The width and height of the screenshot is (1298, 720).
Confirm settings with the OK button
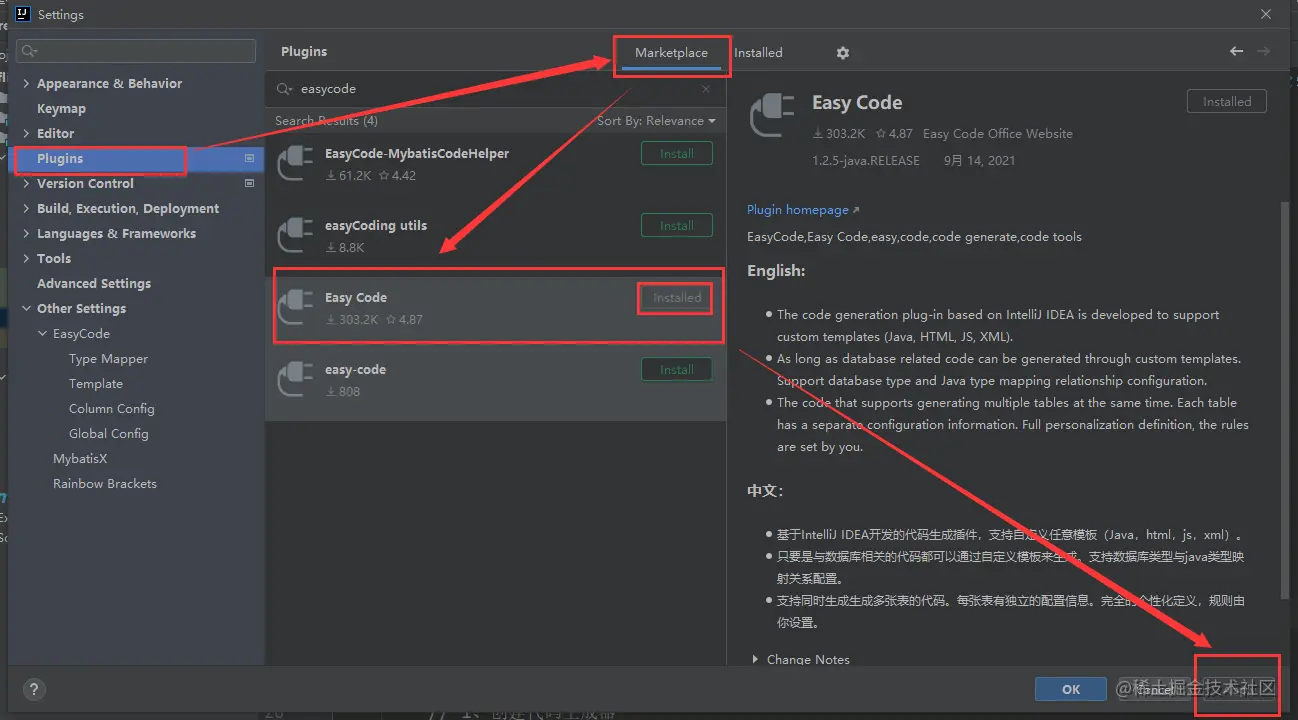[1071, 689]
